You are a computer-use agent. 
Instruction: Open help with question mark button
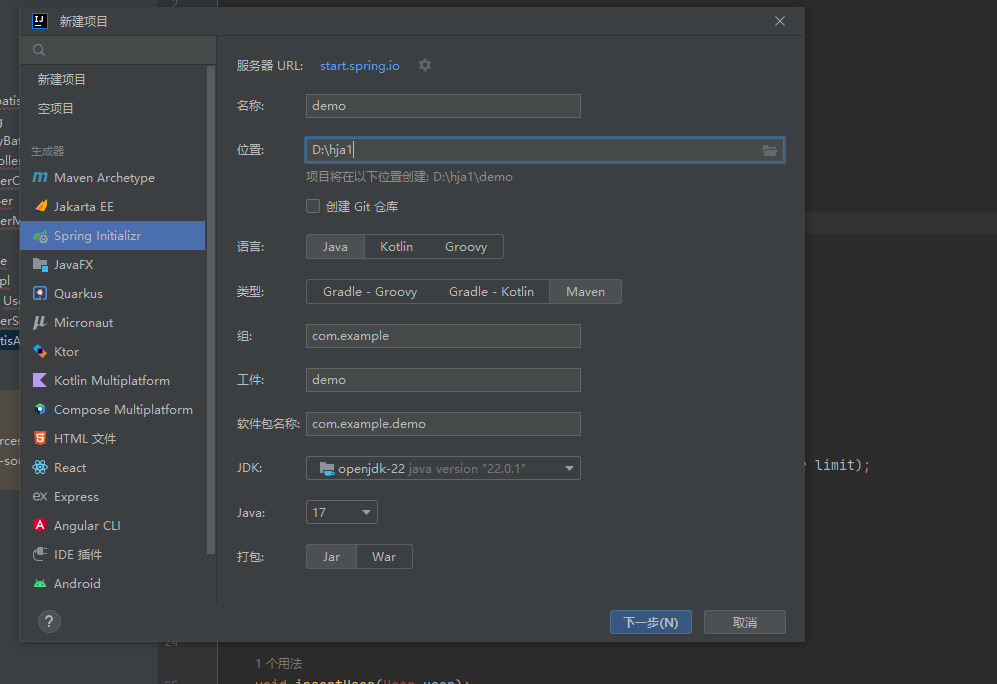(49, 621)
